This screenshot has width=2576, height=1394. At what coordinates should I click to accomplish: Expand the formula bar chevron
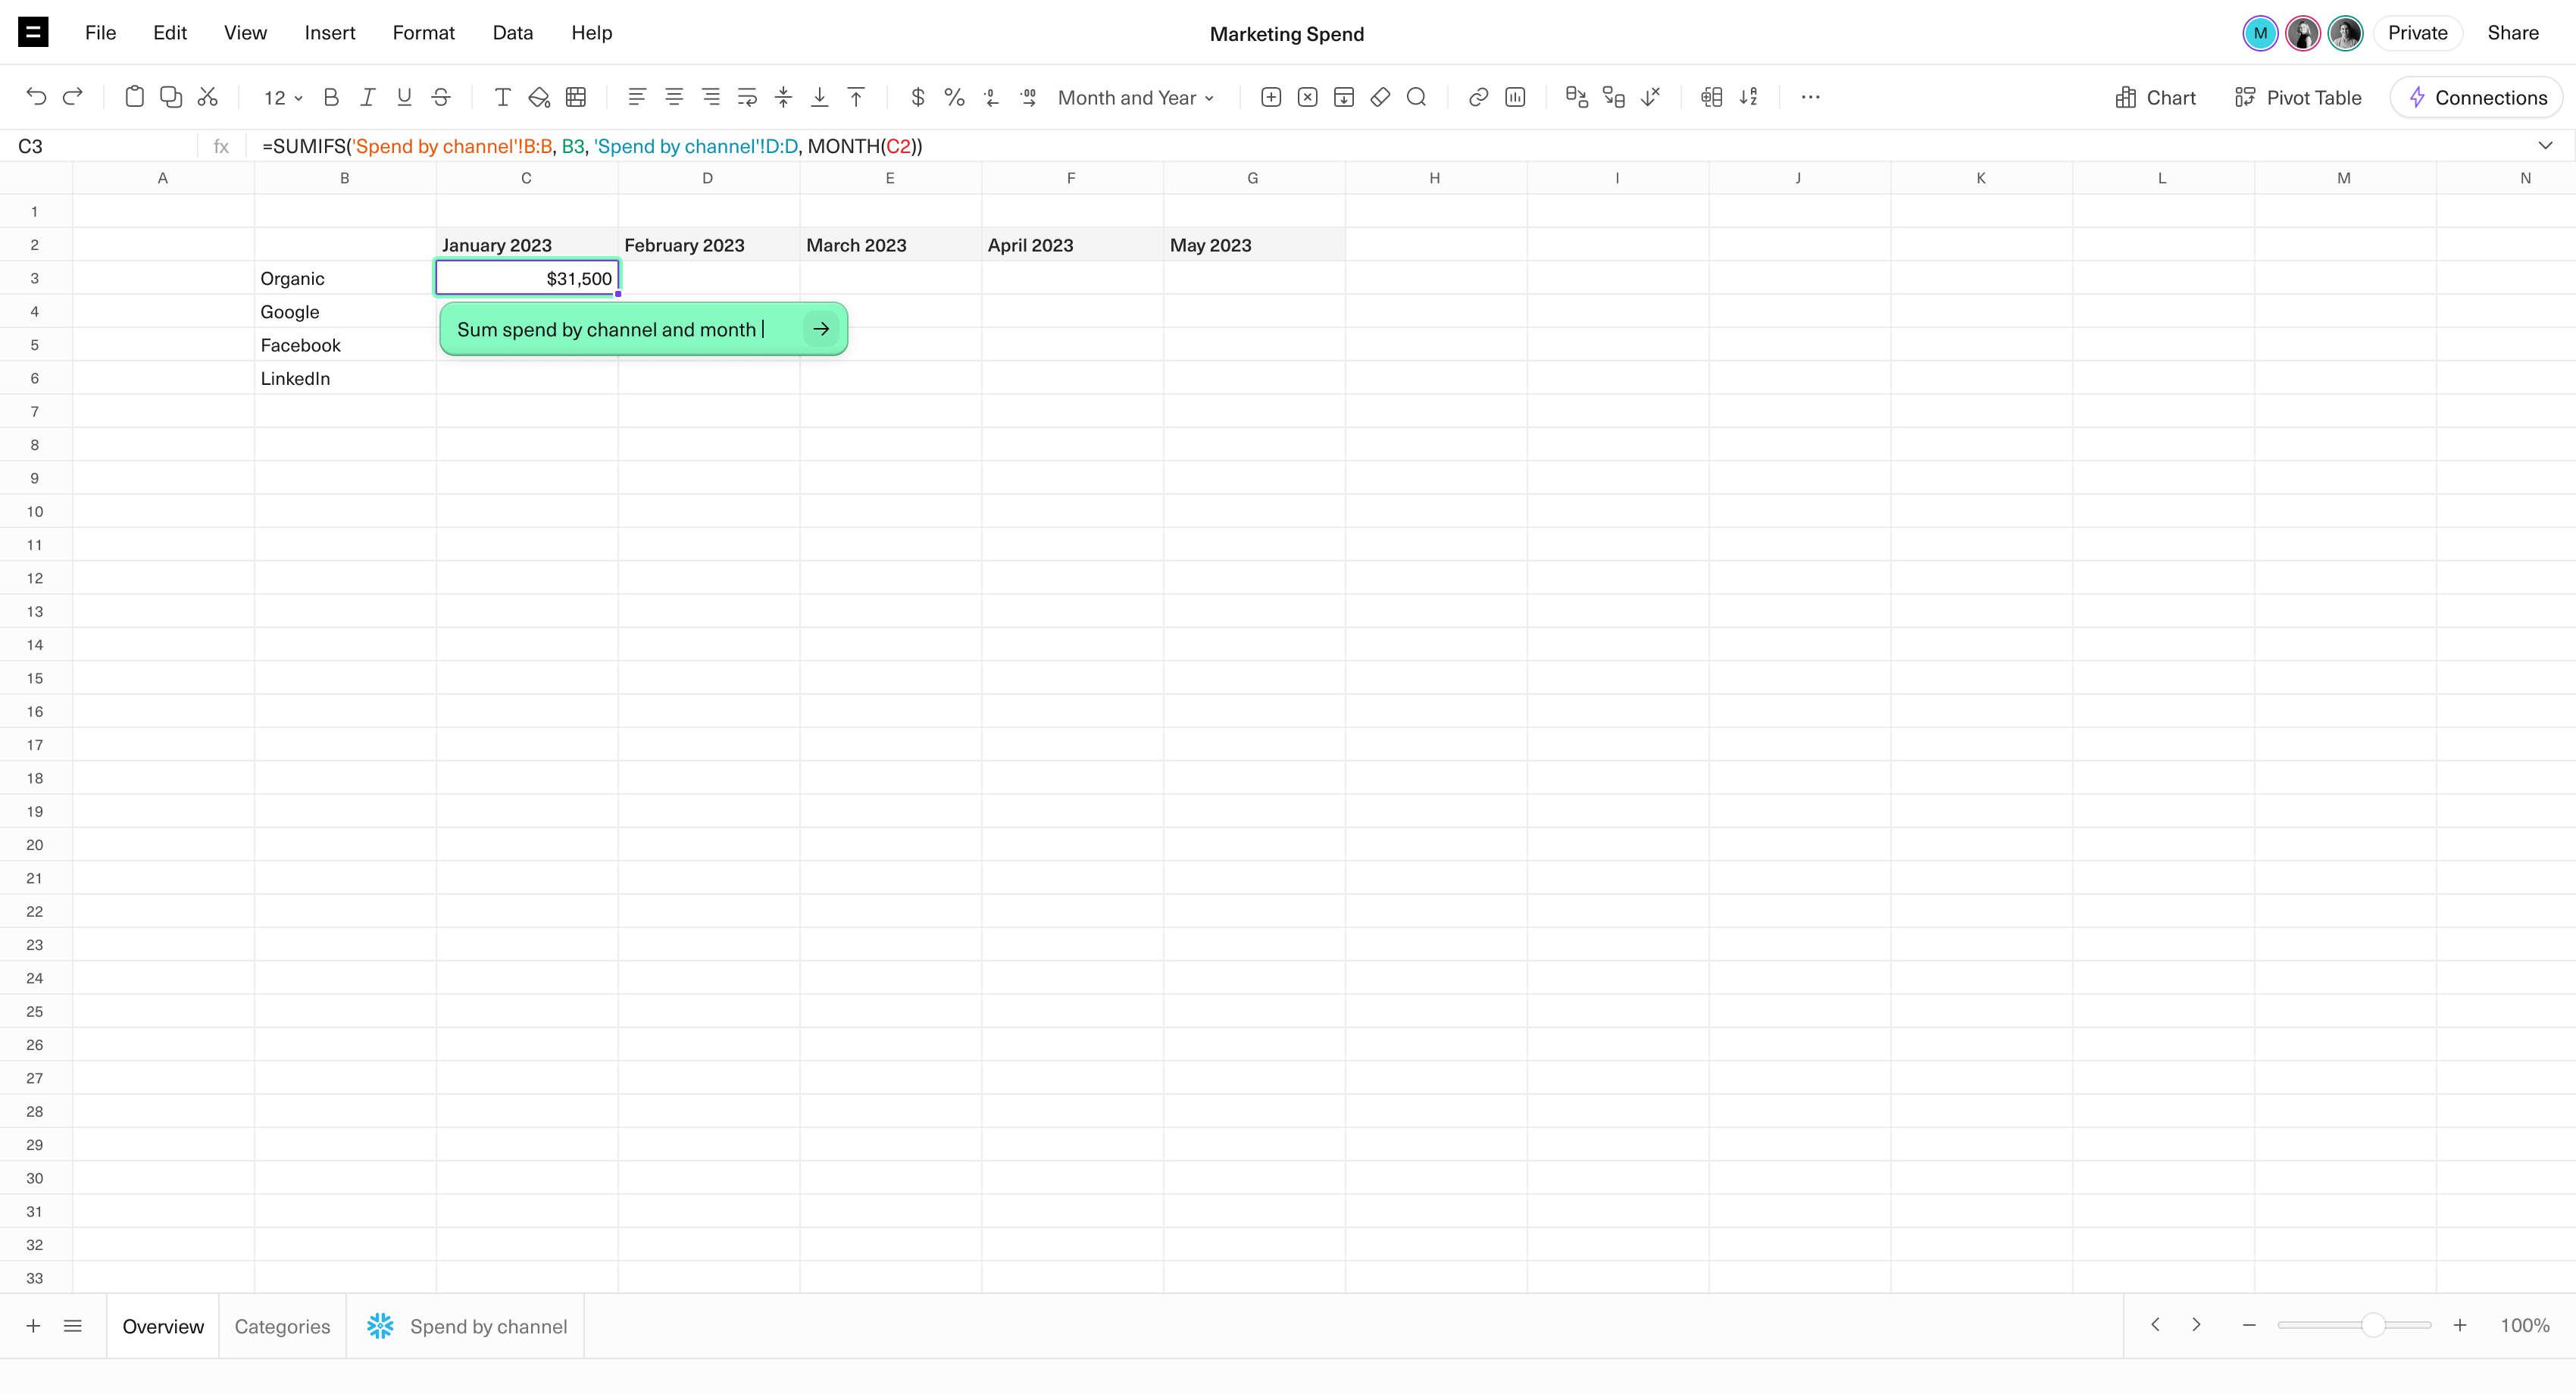pyautogui.click(x=2545, y=146)
